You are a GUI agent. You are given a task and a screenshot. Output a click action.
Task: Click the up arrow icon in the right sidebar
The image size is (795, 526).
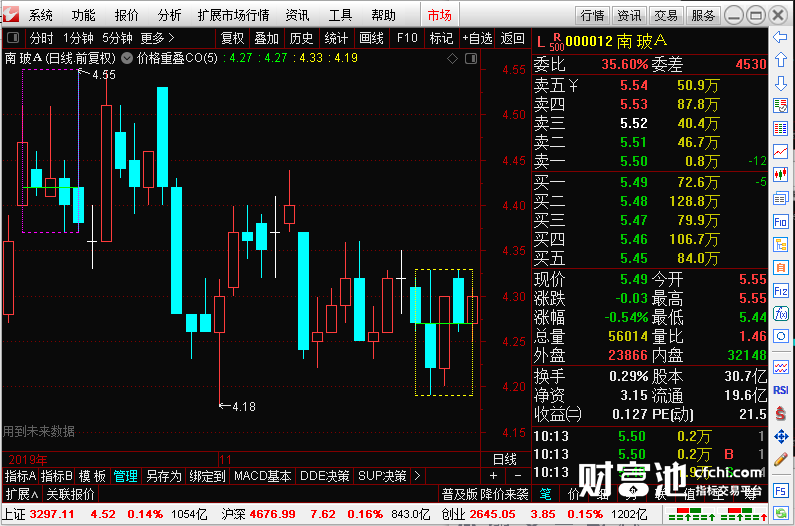[x=780, y=60]
